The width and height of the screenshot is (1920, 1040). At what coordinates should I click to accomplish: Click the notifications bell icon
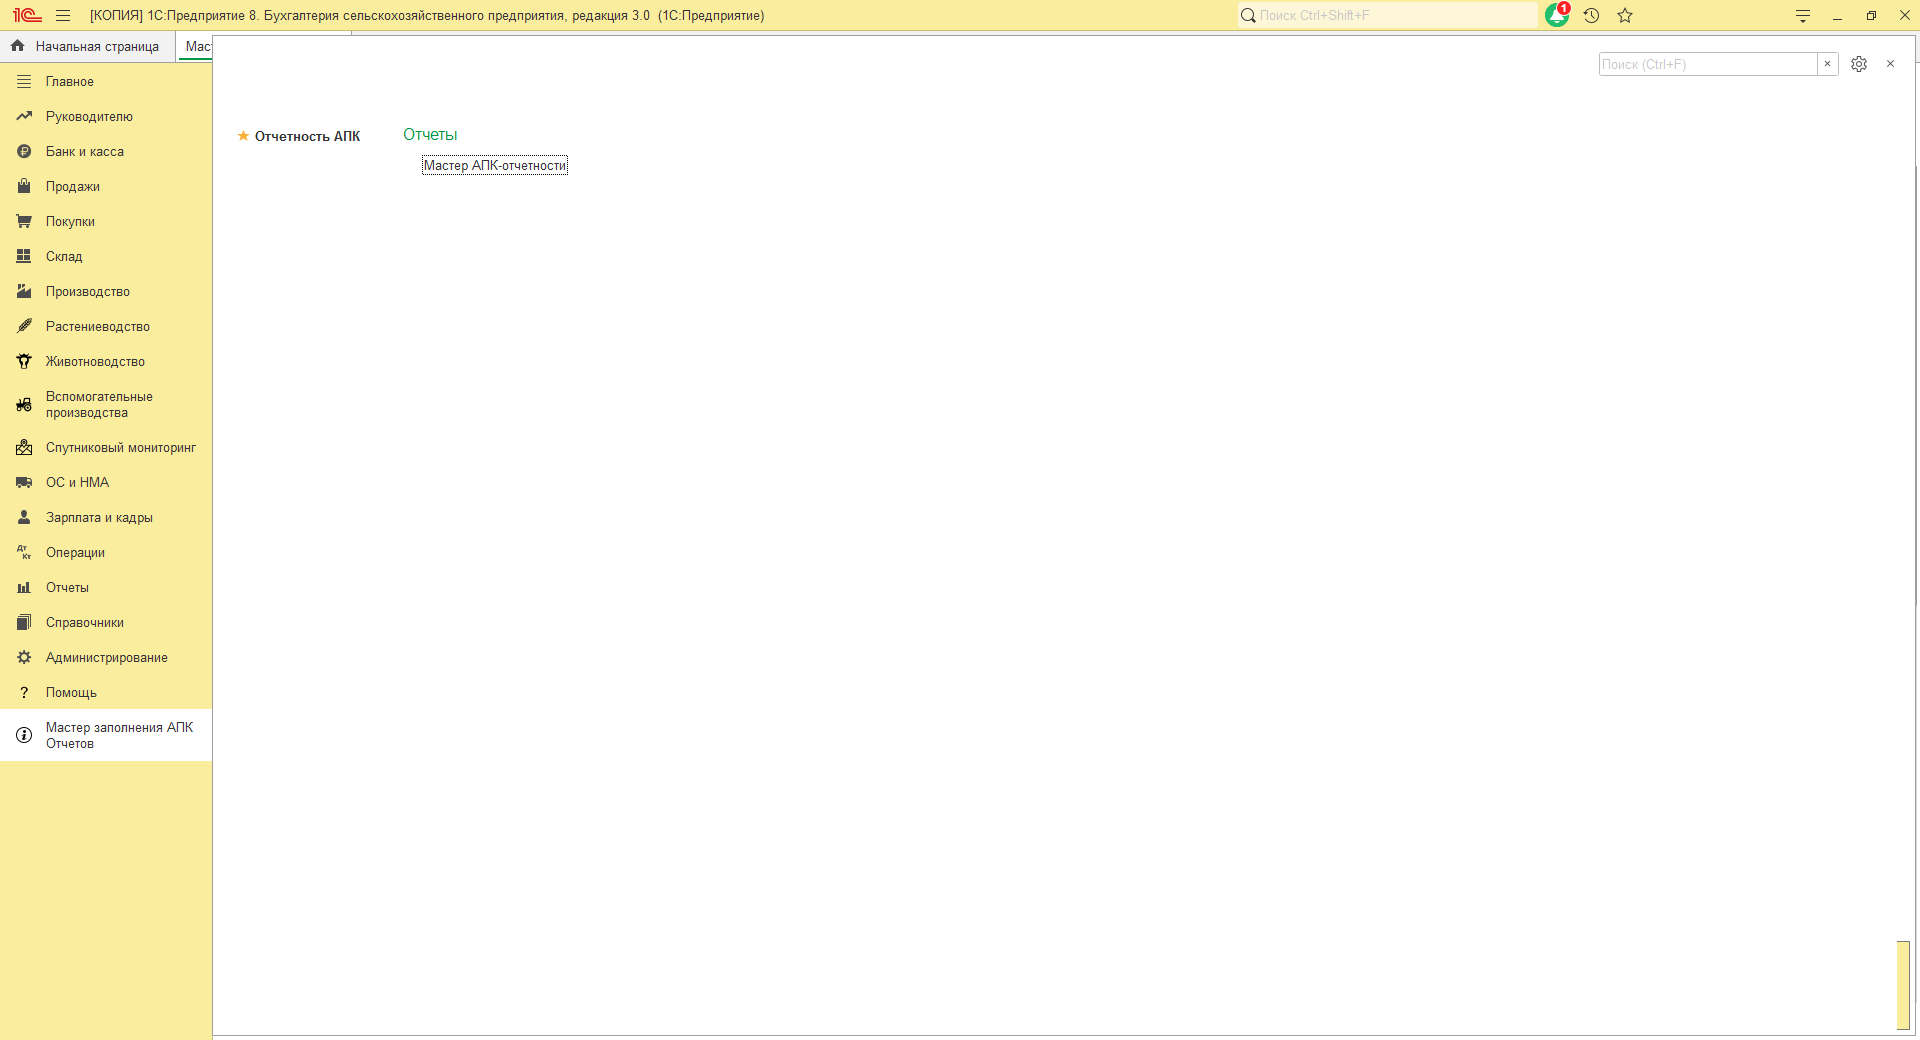pos(1557,15)
